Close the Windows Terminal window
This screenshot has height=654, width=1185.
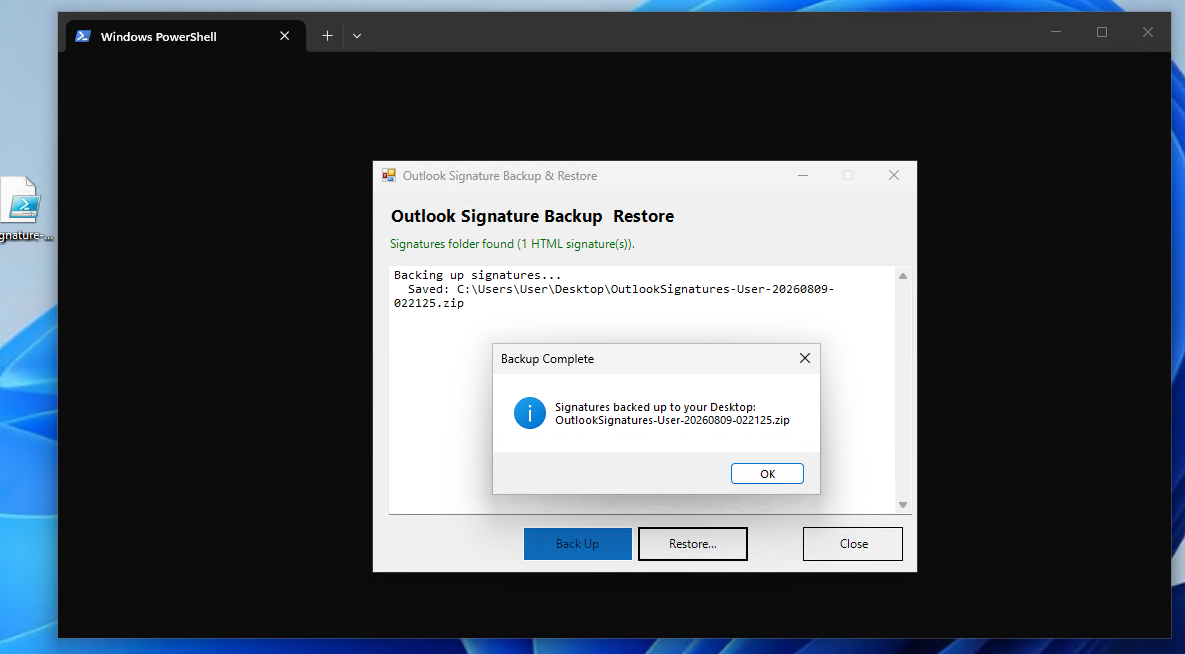pyautogui.click(x=1148, y=32)
